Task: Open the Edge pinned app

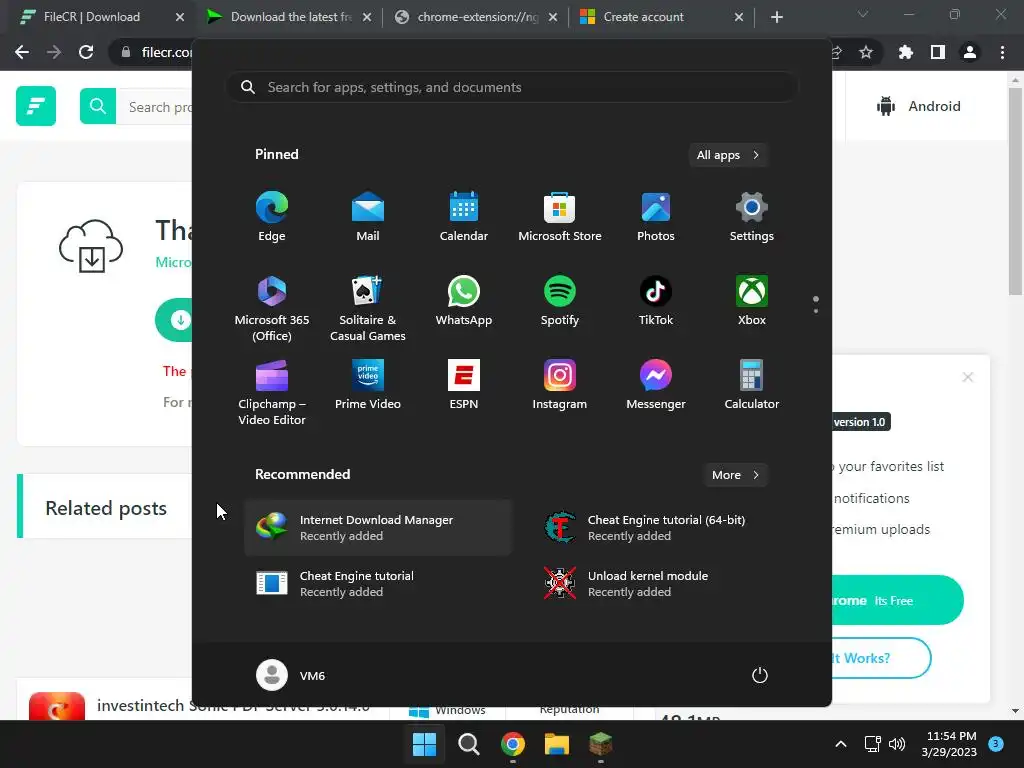Action: [x=272, y=217]
